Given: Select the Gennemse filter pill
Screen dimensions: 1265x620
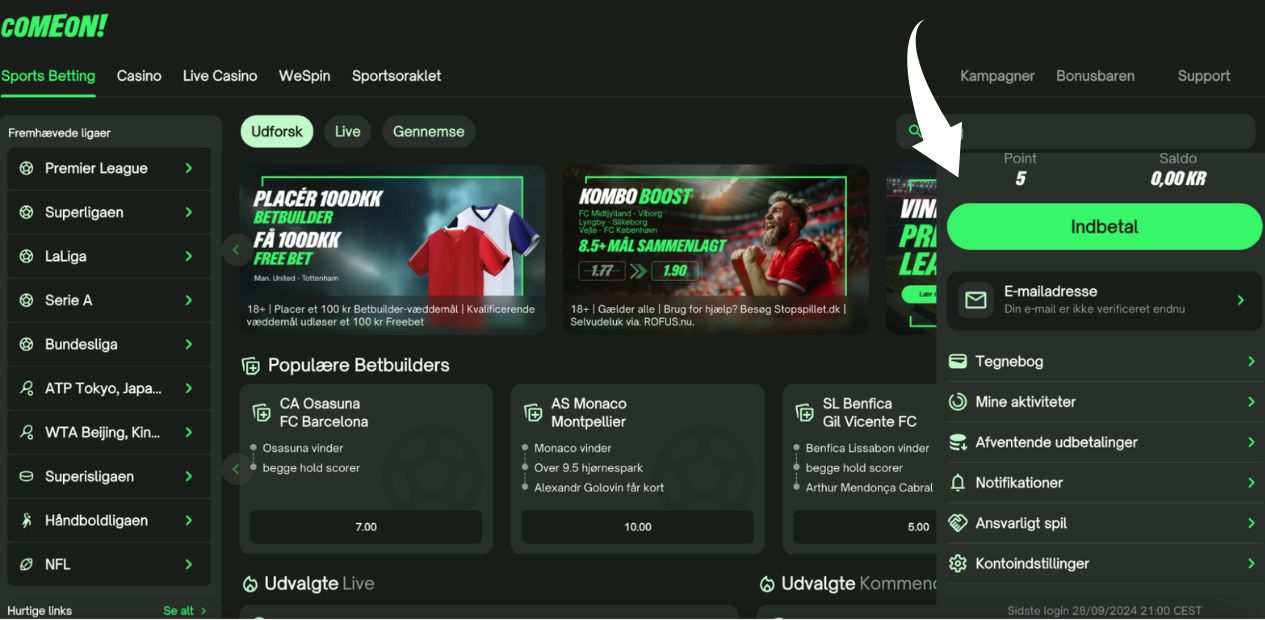Looking at the screenshot, I should [429, 132].
